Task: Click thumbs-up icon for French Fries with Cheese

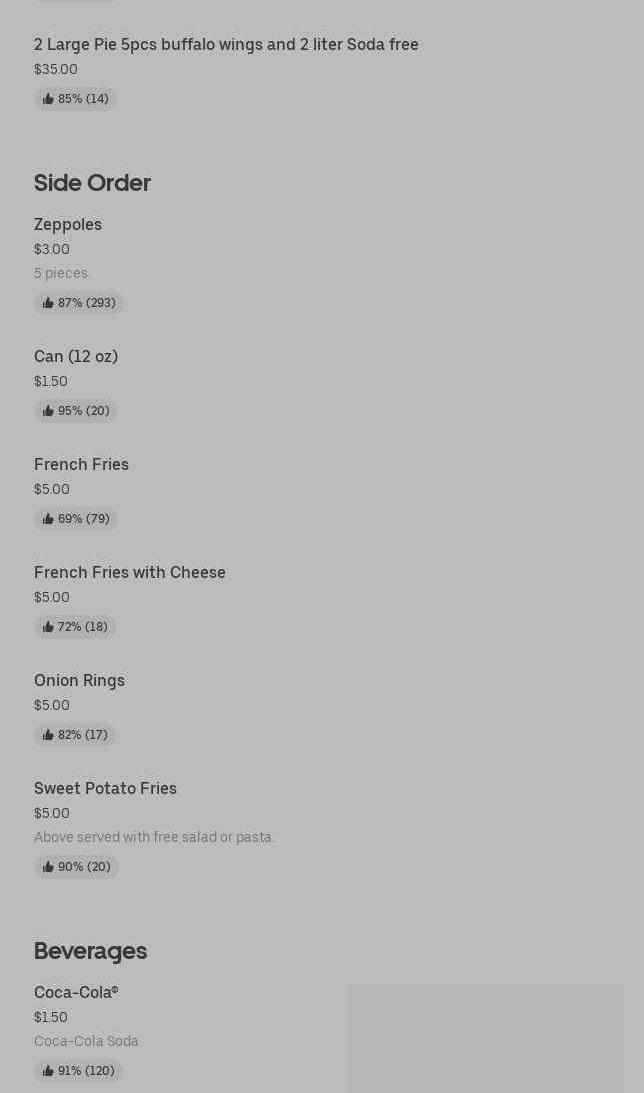Action: pyautogui.click(x=48, y=627)
